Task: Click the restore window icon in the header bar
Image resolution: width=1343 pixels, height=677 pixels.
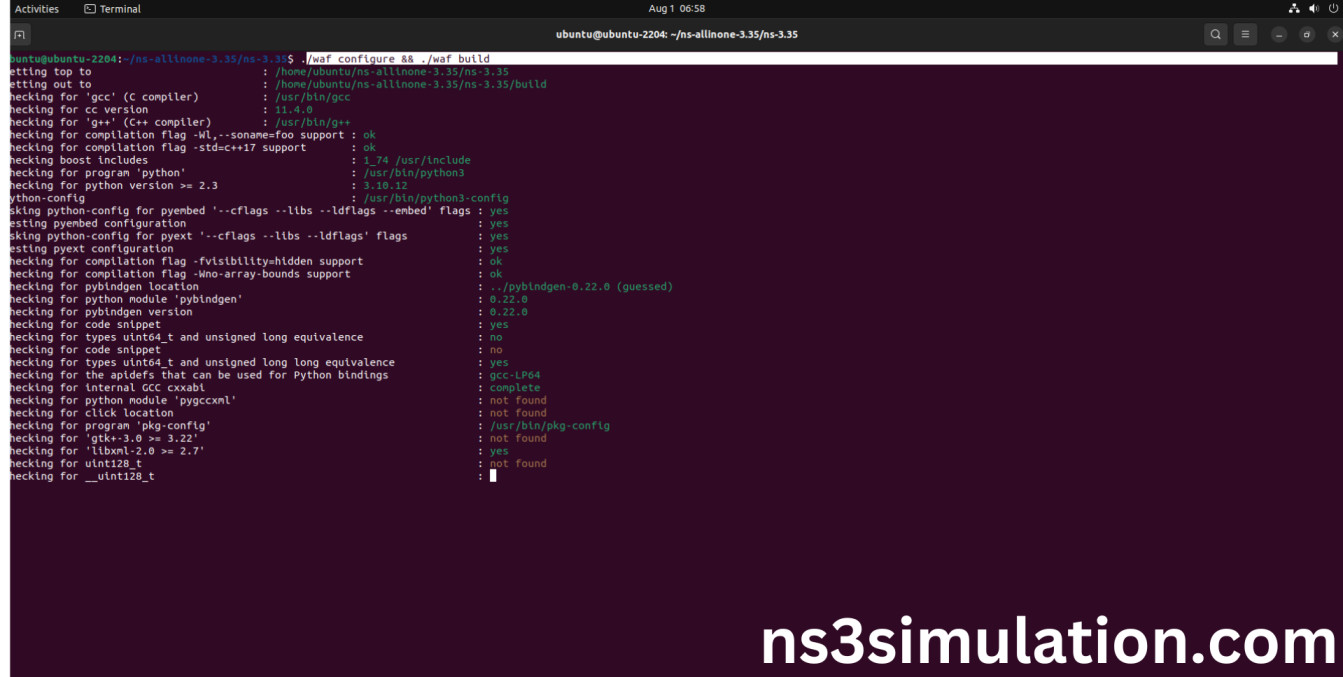Action: tap(1306, 33)
